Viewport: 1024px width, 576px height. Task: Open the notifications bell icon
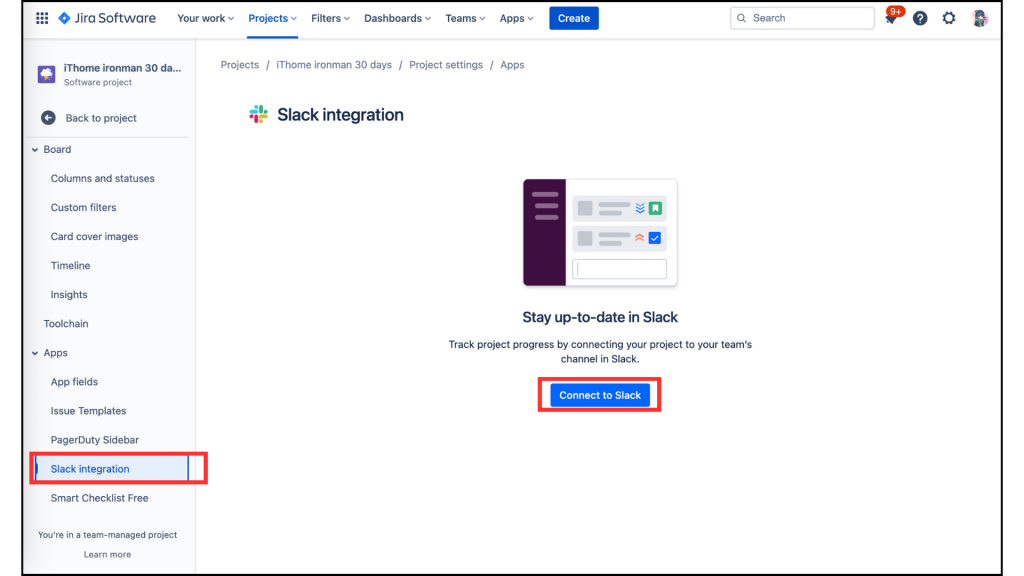(x=891, y=18)
